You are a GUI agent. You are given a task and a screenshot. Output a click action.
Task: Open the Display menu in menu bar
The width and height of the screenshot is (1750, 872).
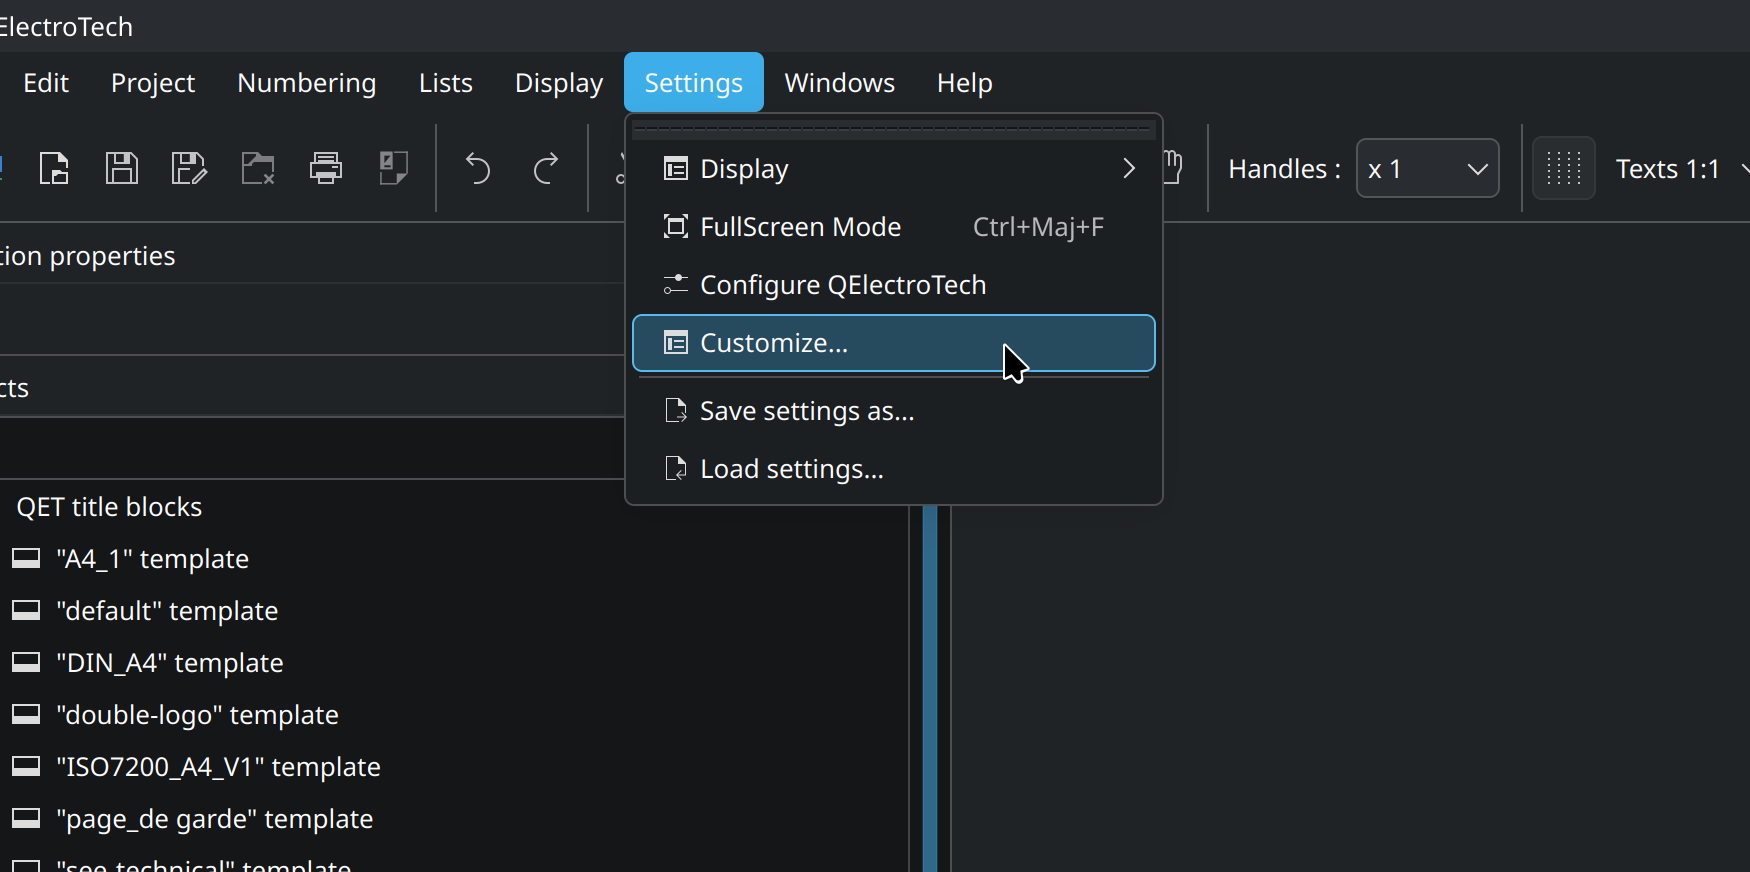pyautogui.click(x=559, y=82)
